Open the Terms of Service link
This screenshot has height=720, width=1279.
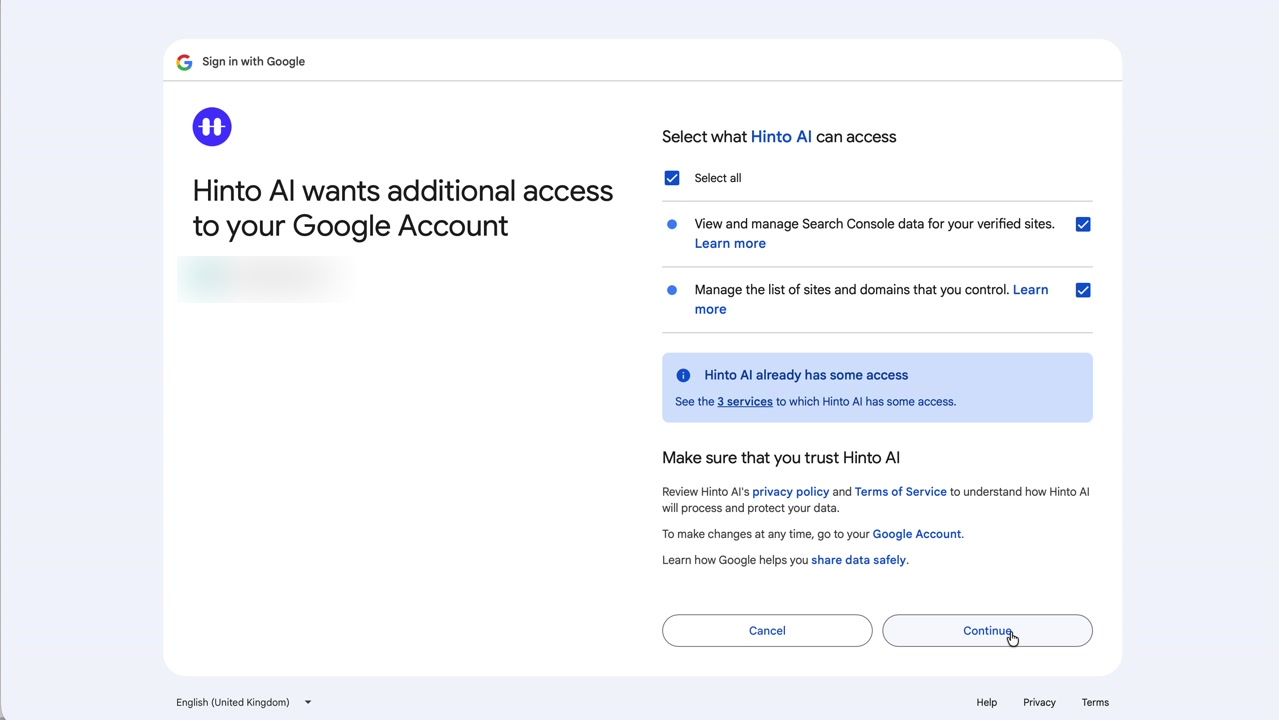click(900, 492)
